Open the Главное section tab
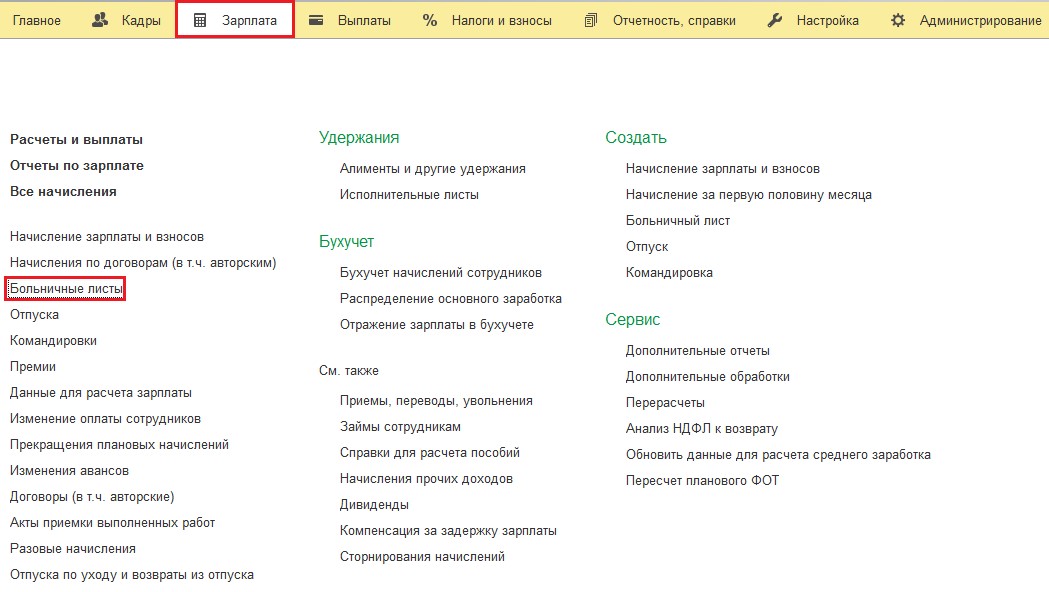 pyautogui.click(x=36, y=20)
